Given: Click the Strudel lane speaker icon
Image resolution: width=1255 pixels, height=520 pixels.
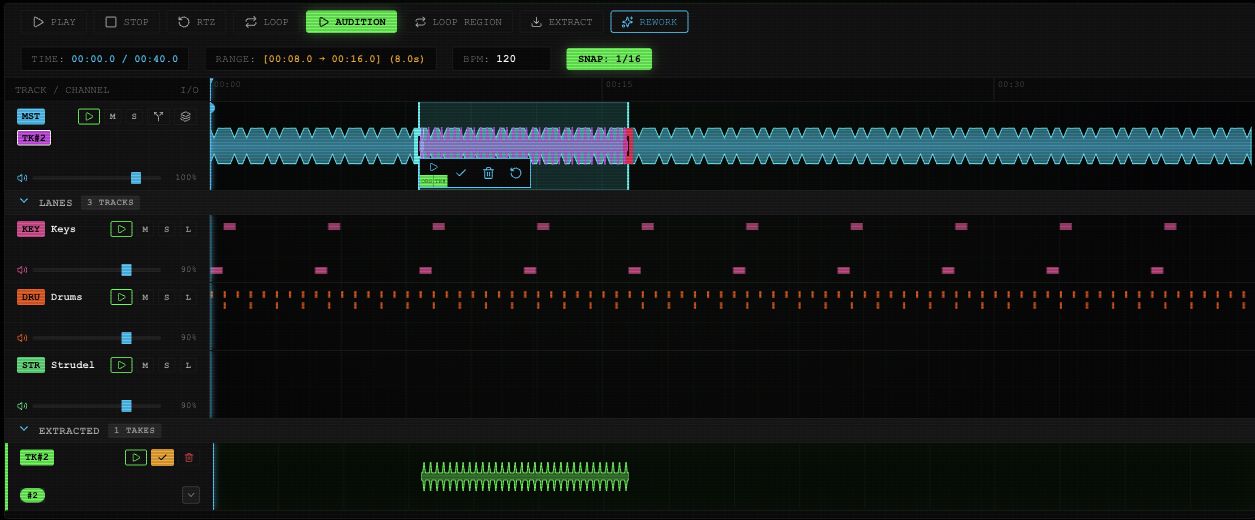Looking at the screenshot, I should 22,406.
